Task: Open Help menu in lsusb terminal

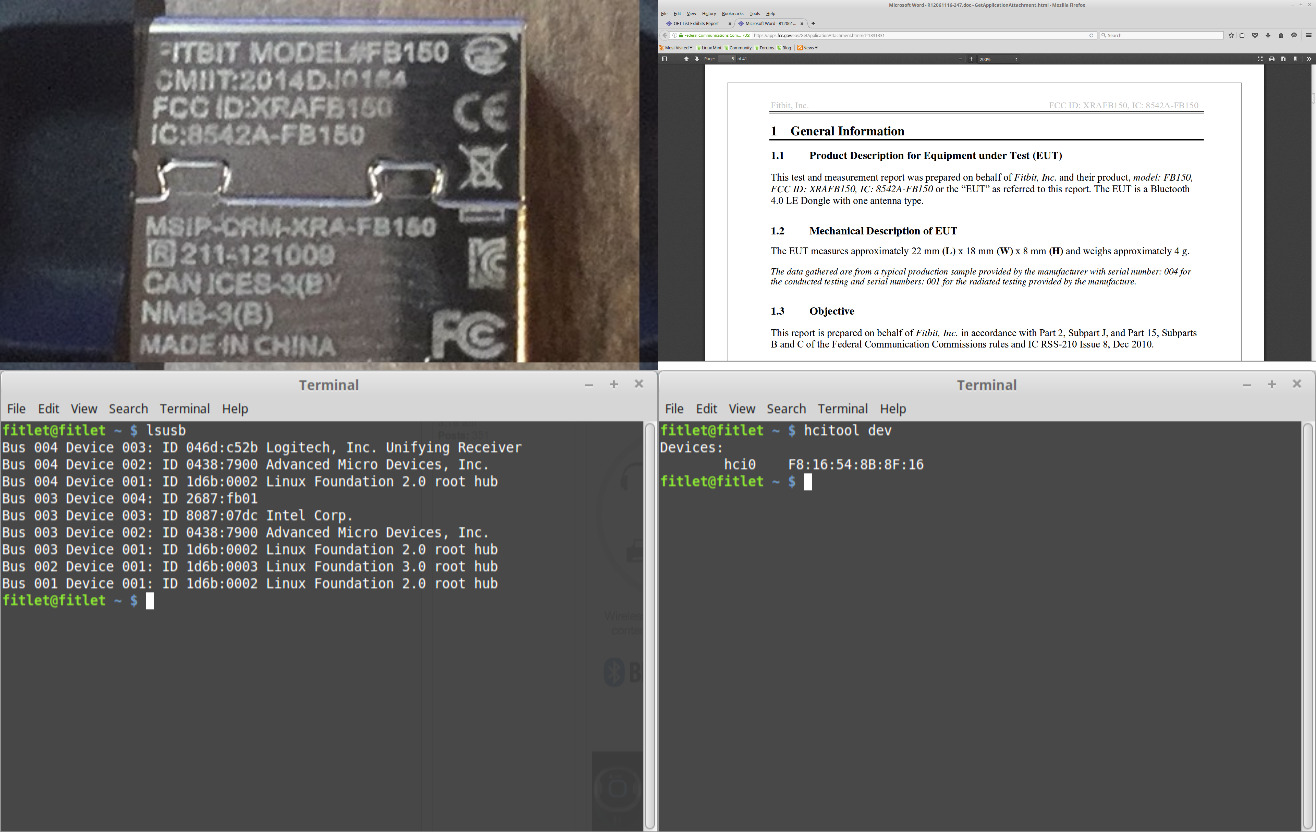Action: point(235,408)
